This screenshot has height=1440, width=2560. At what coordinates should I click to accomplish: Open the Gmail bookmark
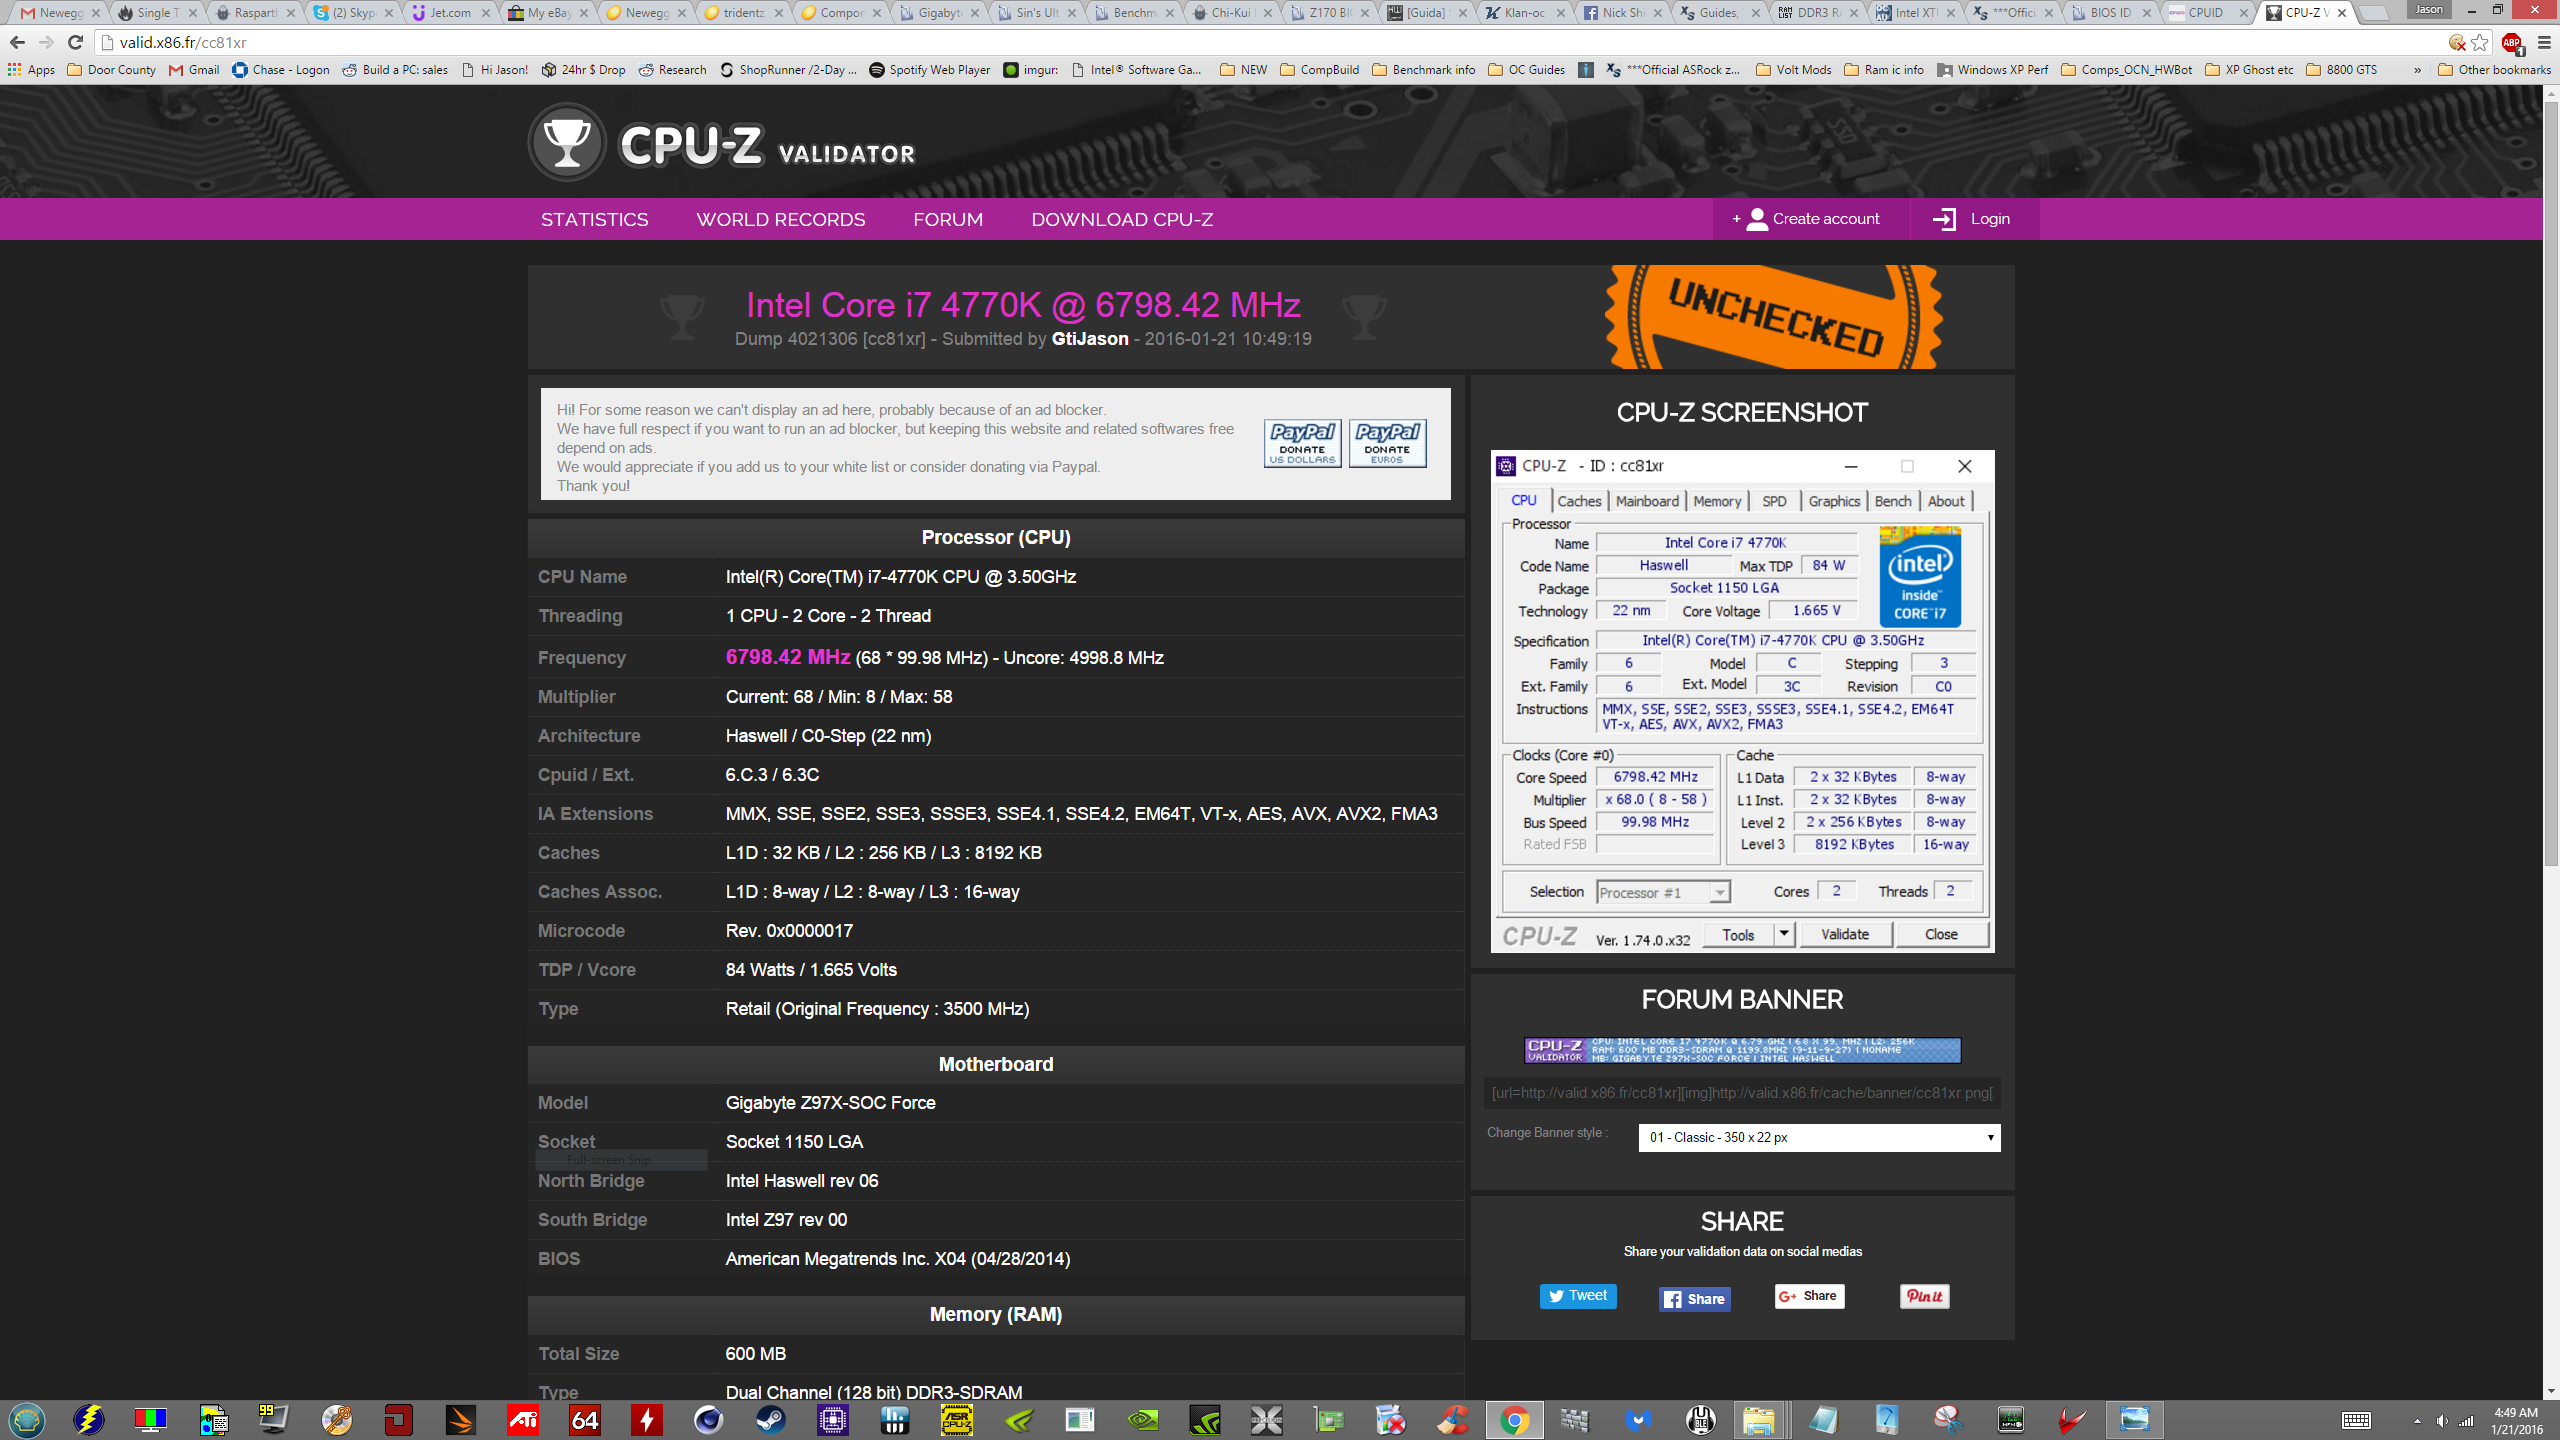[194, 69]
